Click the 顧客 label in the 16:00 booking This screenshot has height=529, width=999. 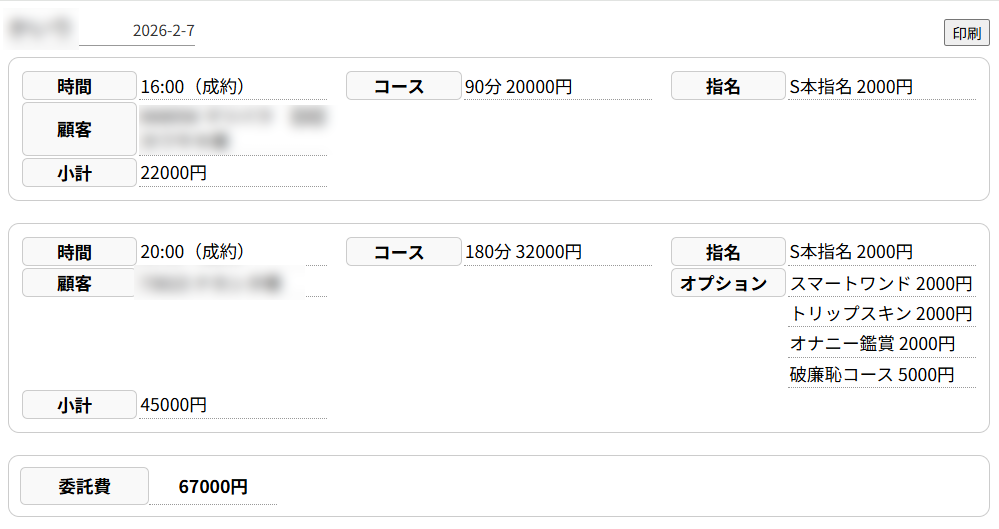[x=79, y=130]
